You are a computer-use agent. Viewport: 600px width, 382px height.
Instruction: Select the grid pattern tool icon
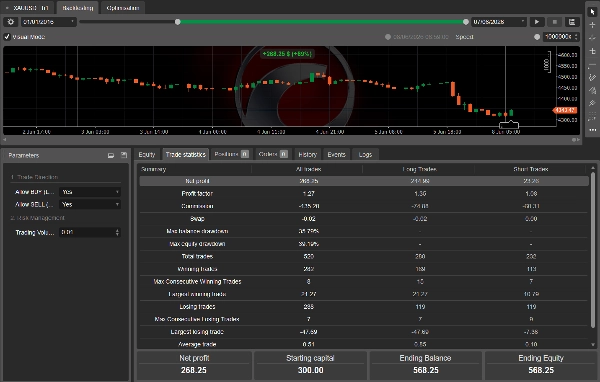pyautogui.click(x=592, y=116)
